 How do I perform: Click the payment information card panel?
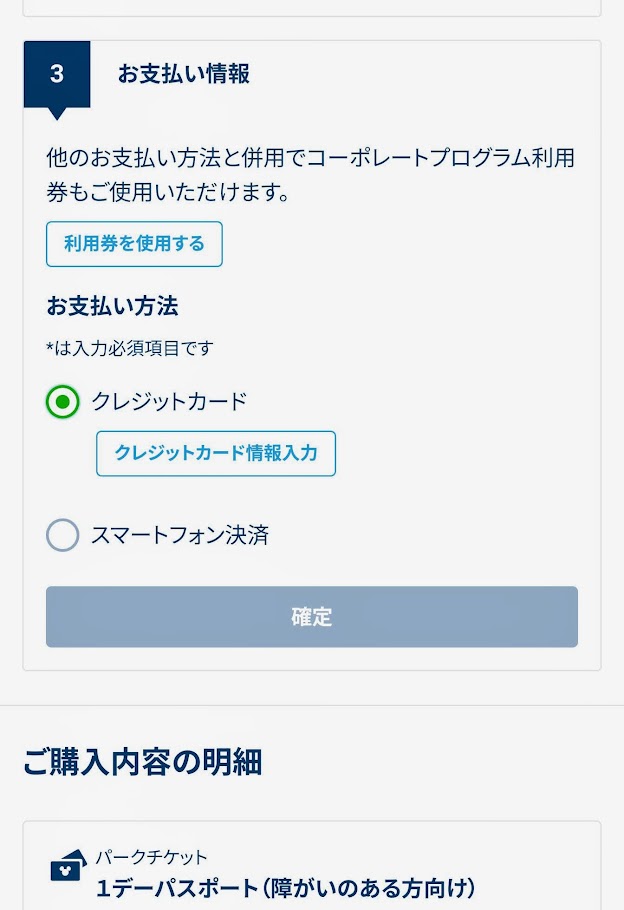[x=312, y=355]
